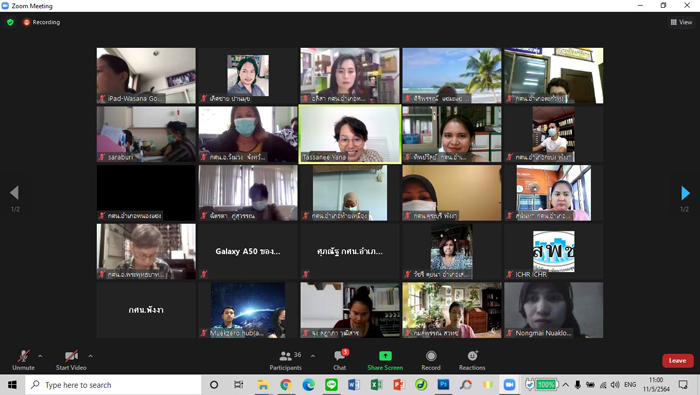700x395 pixels.
Task: Open Microsoft Excel from taskbar
Action: click(x=376, y=385)
